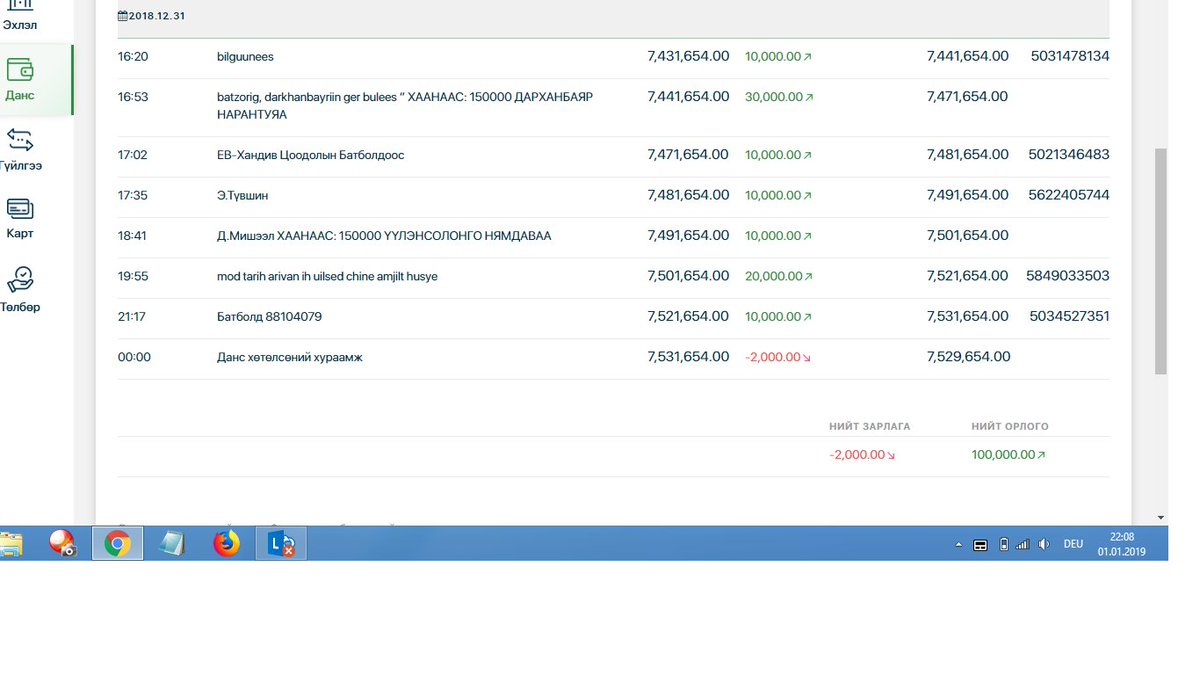Select the bilguunees transaction row
The image size is (1200, 675).
click(613, 57)
